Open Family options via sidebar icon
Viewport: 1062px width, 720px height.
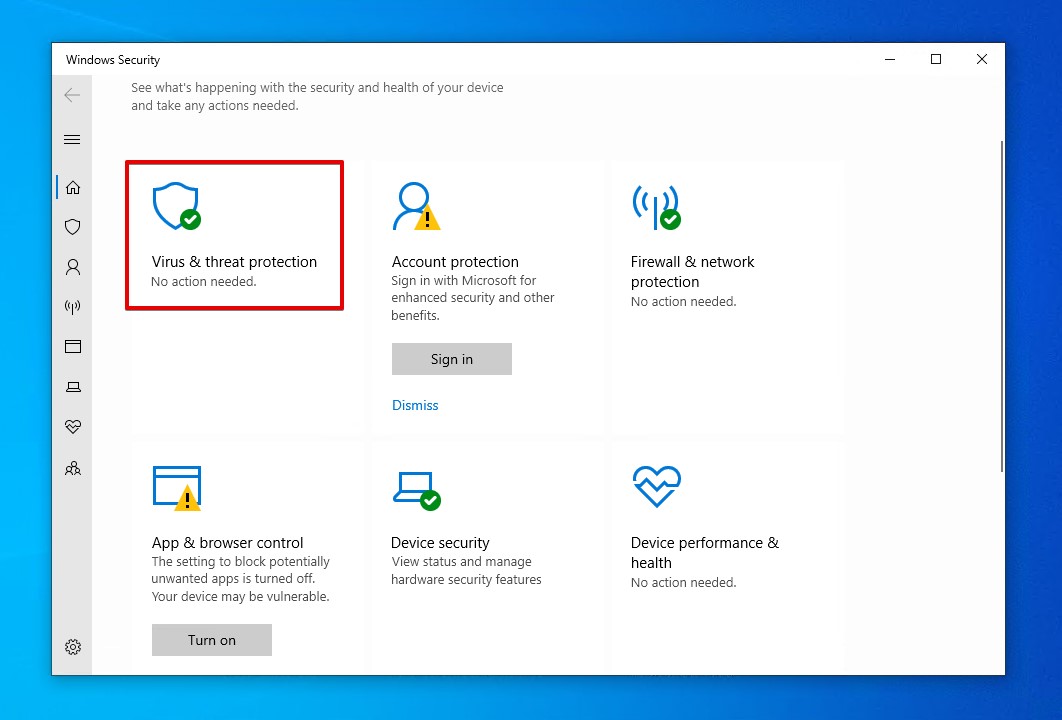coord(72,467)
